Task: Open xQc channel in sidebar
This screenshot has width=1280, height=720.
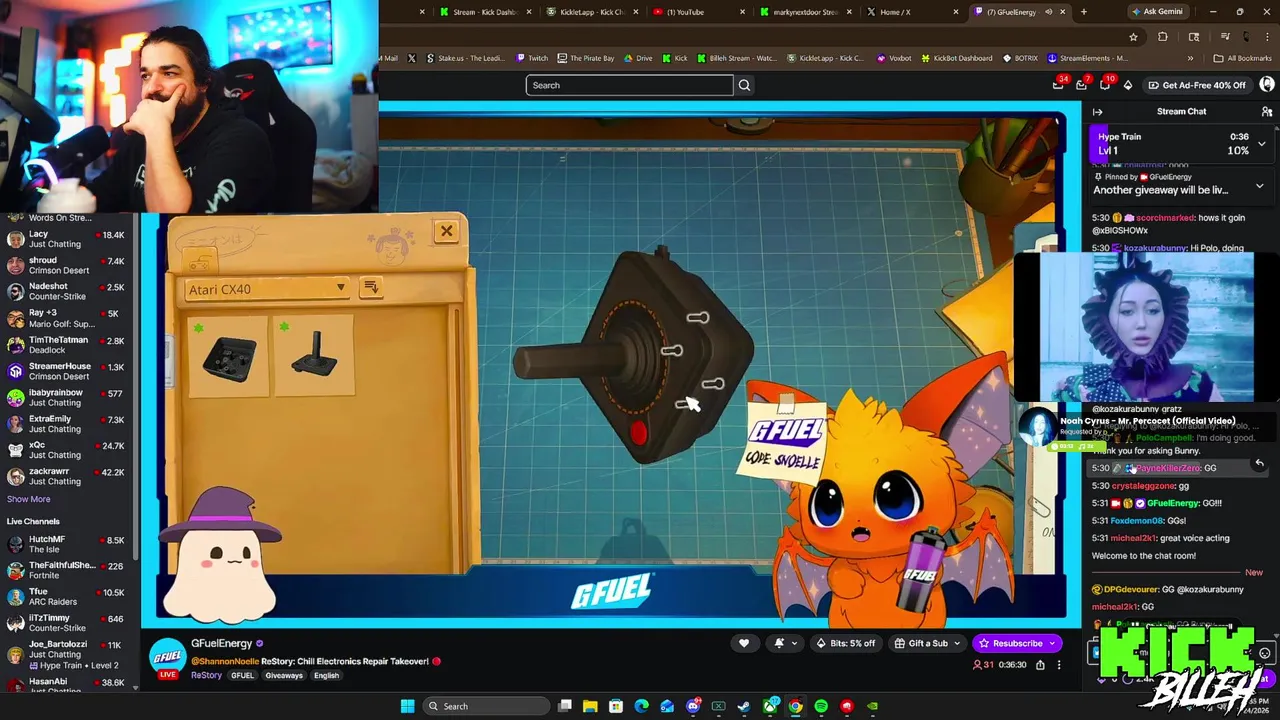Action: tap(66, 449)
